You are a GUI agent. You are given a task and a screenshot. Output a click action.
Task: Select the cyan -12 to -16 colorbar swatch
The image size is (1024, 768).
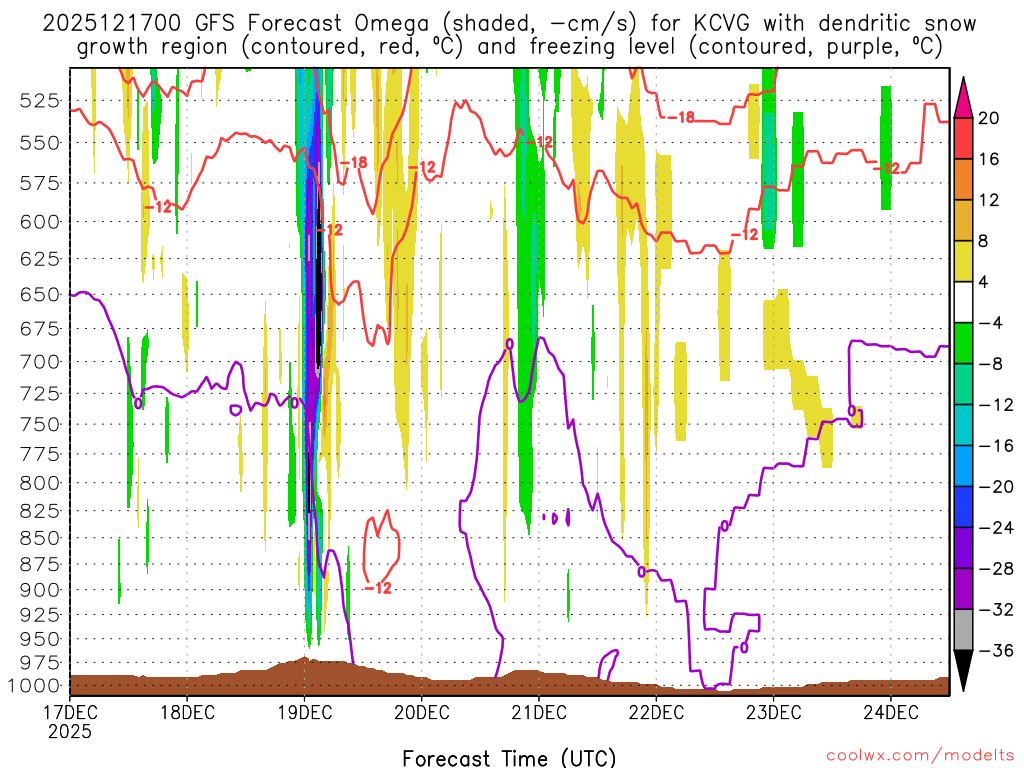point(963,425)
